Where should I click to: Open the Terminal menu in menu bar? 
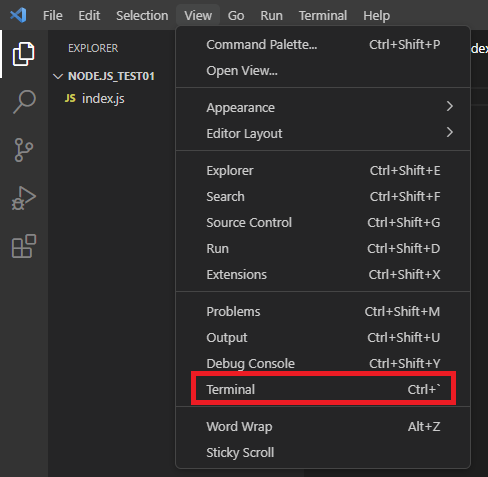[323, 16]
